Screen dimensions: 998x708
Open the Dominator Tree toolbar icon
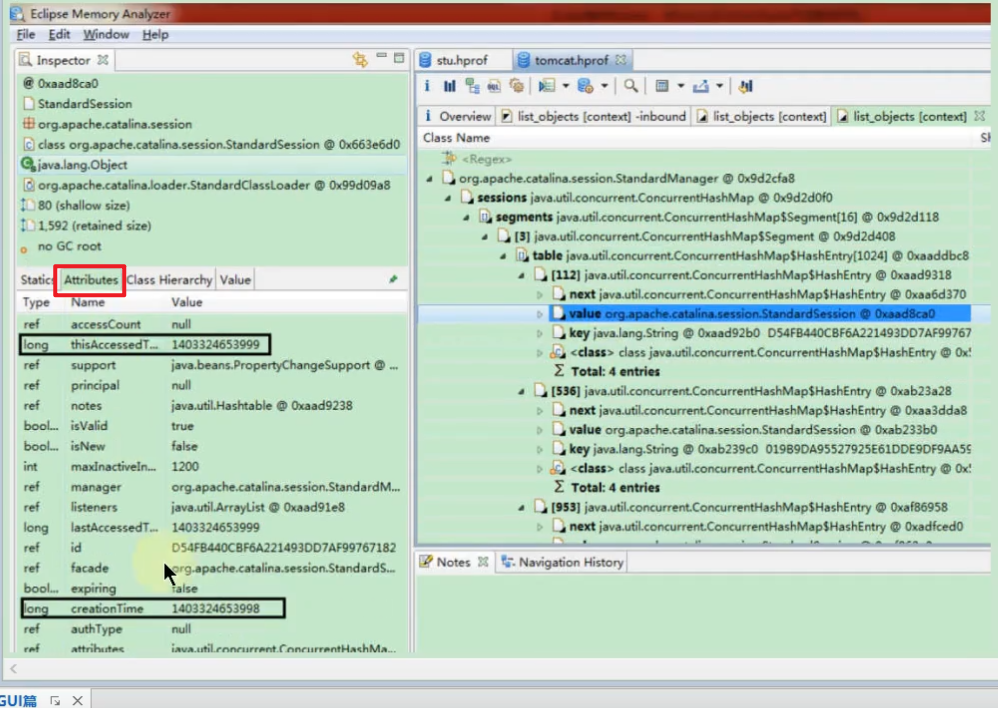coord(472,86)
